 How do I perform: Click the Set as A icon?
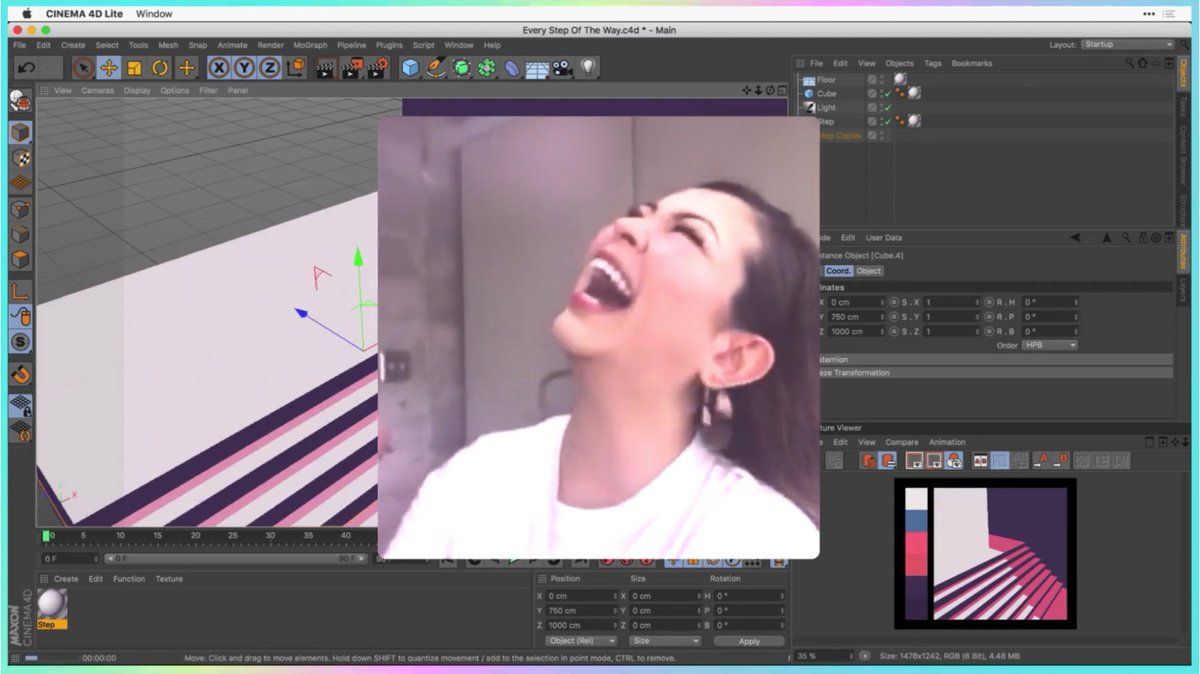(1042, 461)
